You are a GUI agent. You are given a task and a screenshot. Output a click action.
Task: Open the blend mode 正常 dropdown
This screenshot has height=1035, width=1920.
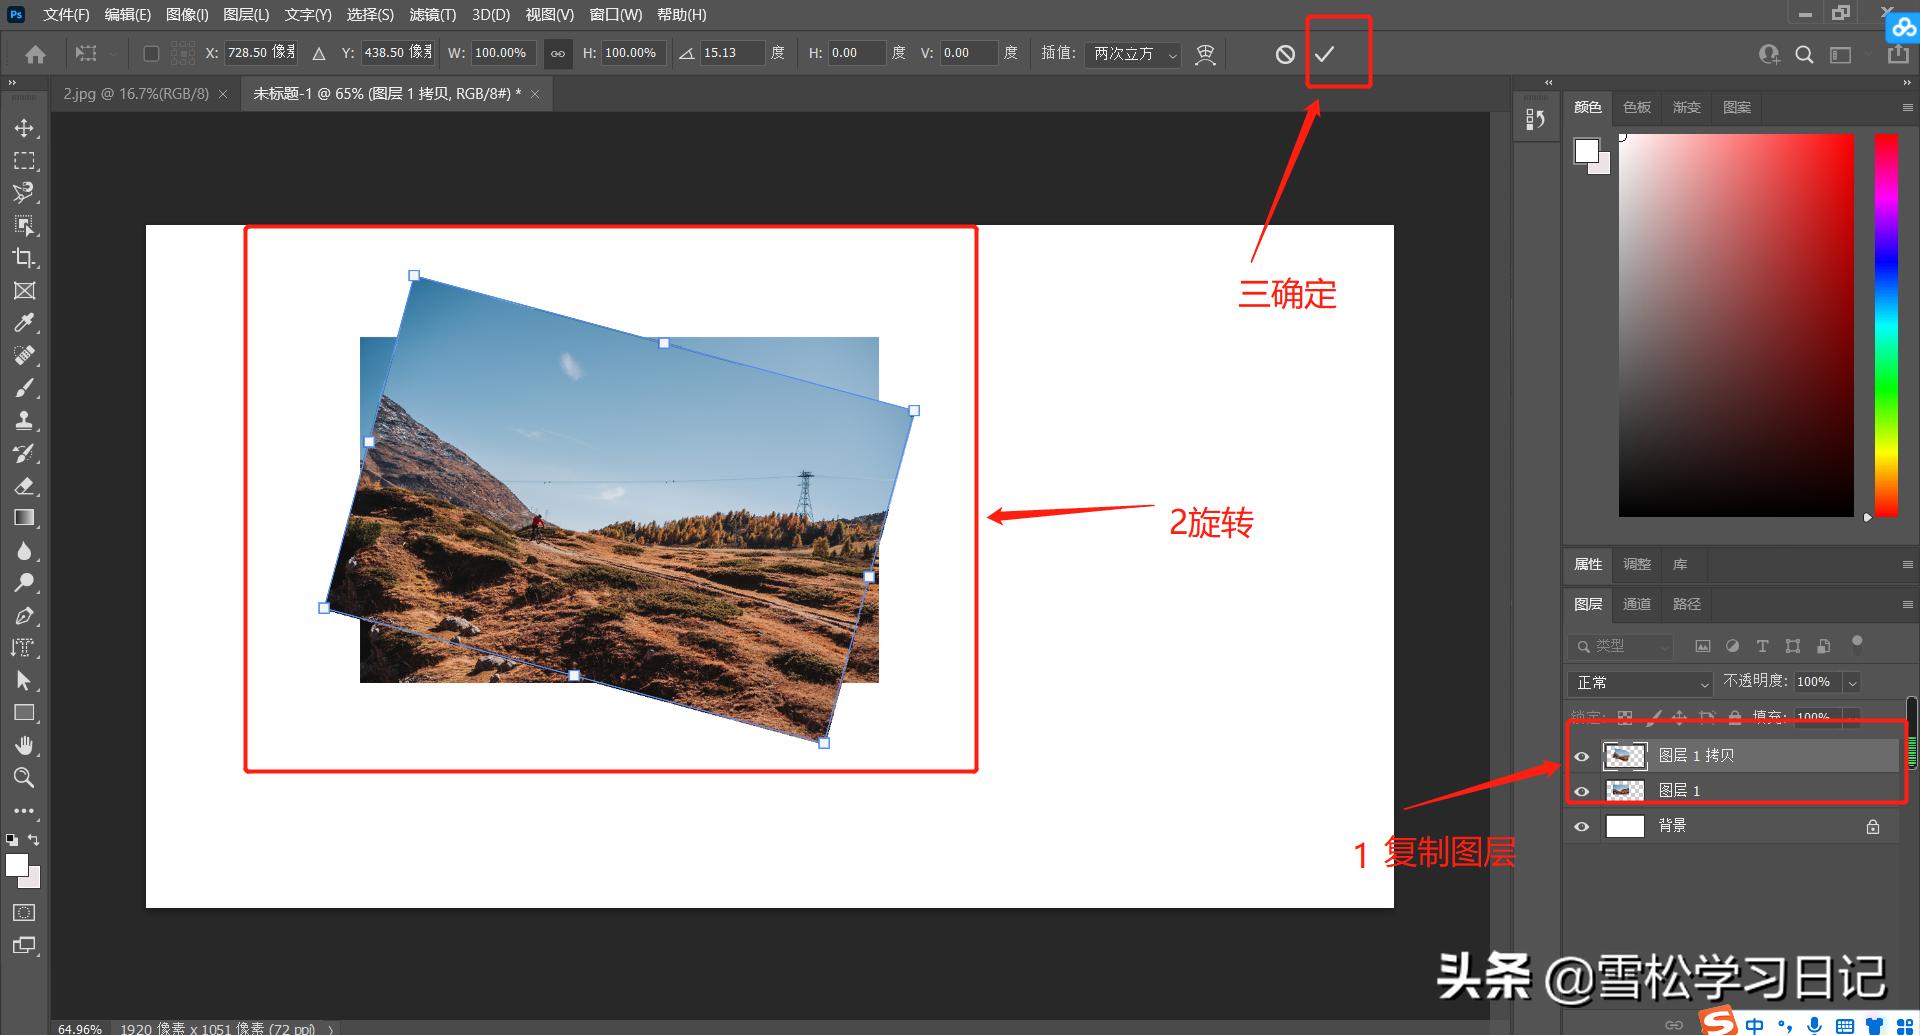click(x=1640, y=682)
